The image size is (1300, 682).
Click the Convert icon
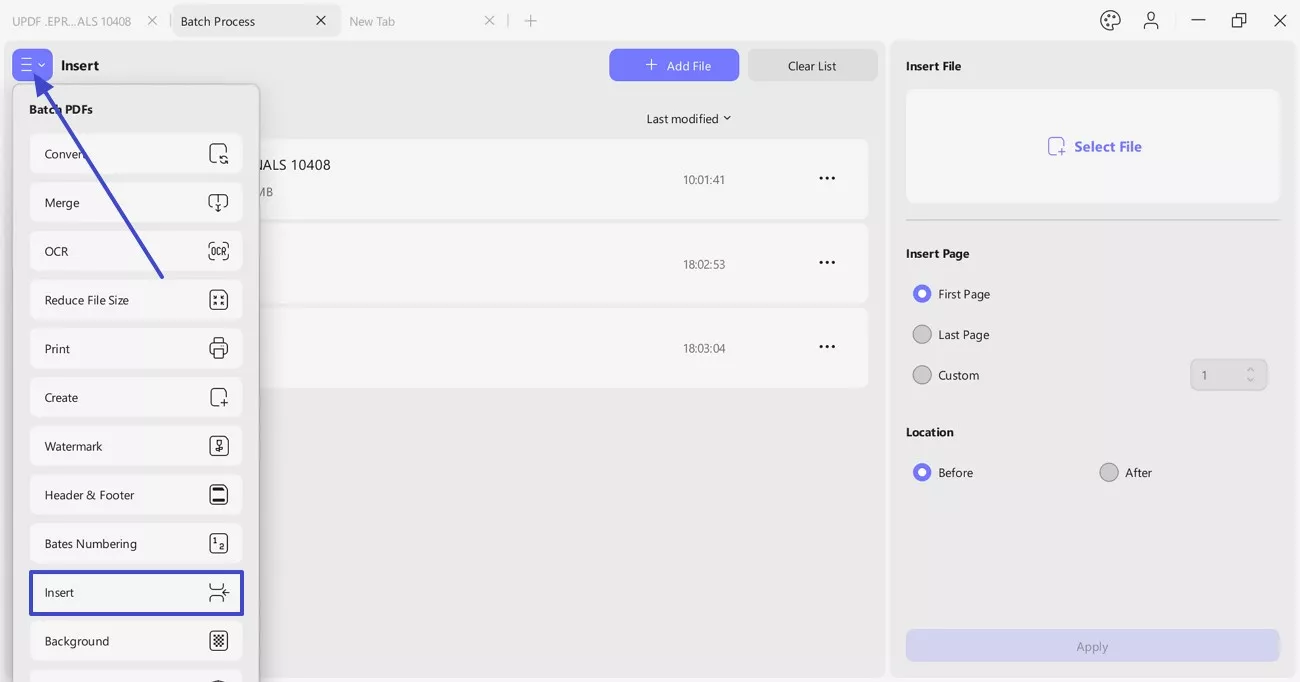click(218, 154)
